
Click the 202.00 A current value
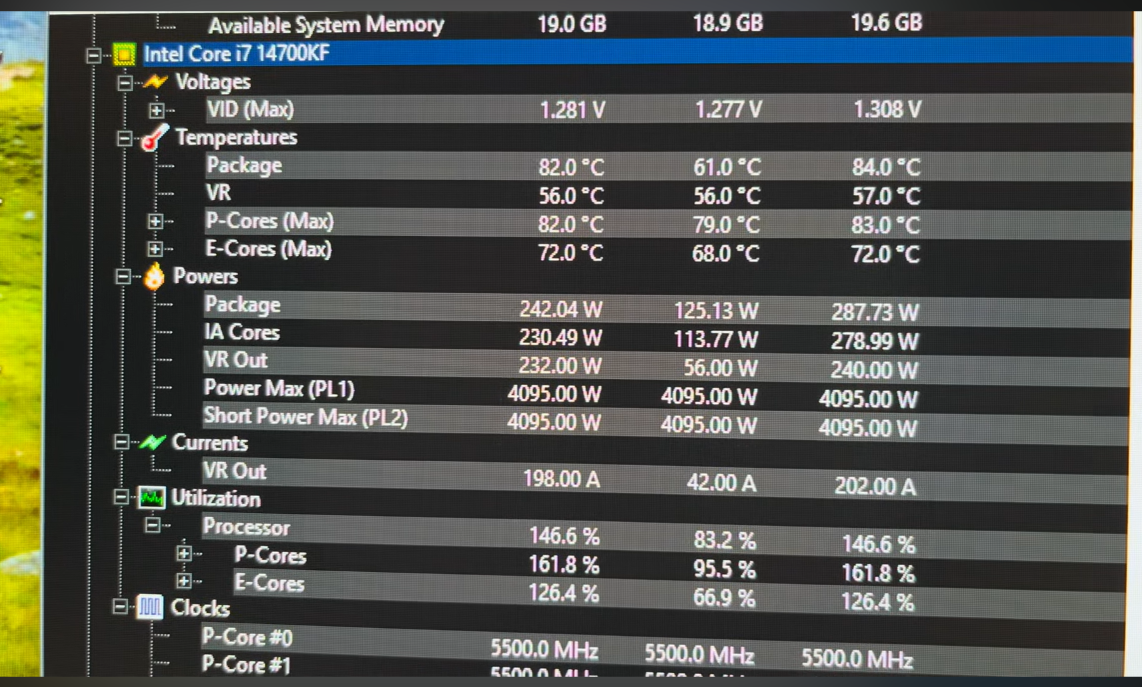tap(875, 485)
